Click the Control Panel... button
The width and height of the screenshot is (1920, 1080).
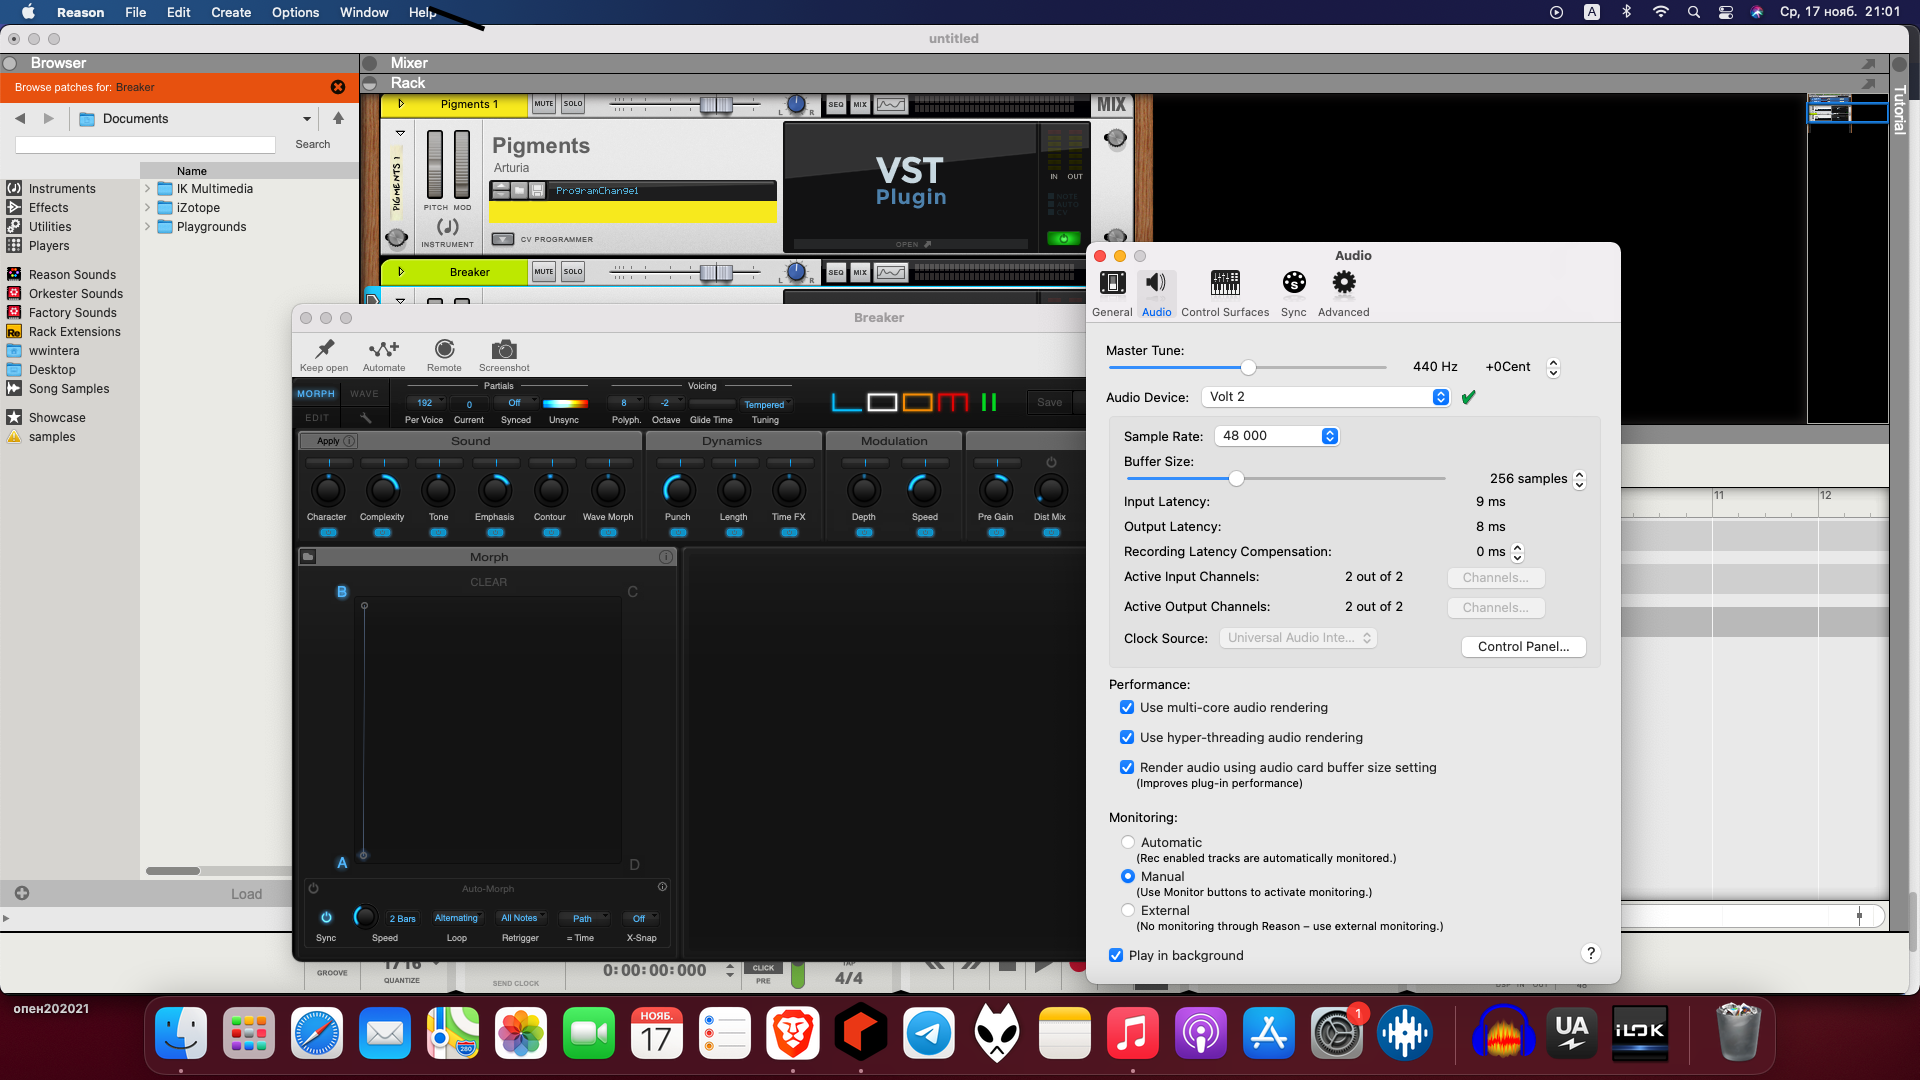tap(1523, 647)
